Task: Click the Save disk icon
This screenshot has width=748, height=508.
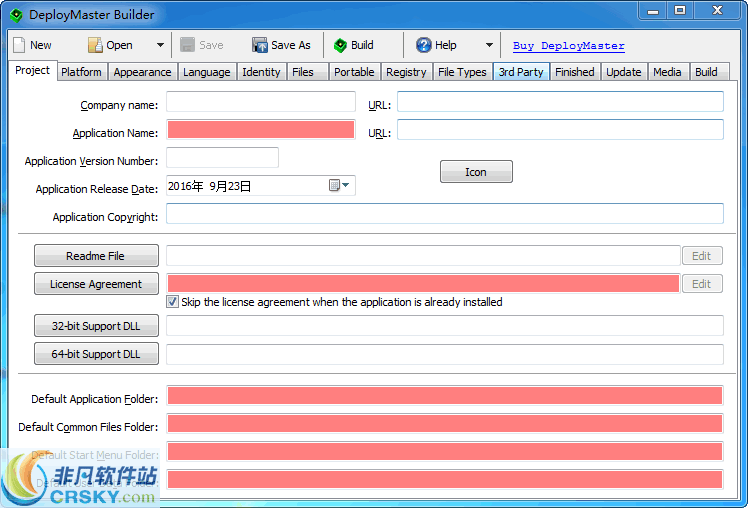Action: (187, 45)
